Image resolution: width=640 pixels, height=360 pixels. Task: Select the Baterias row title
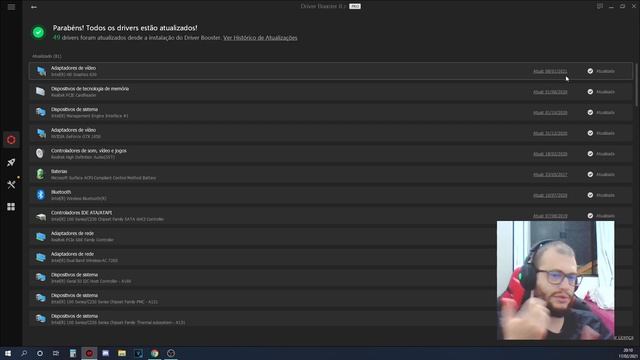coord(59,171)
